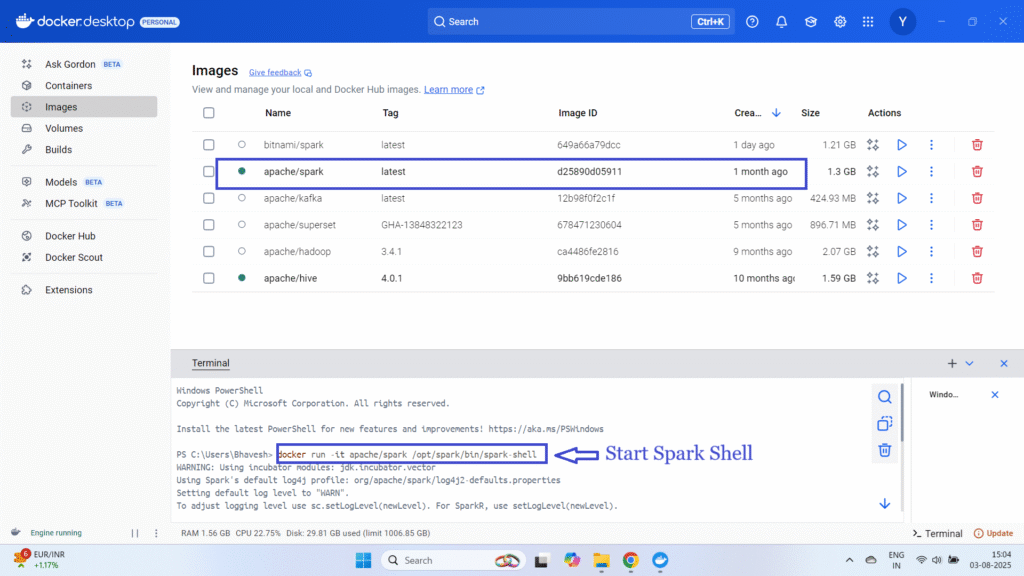The image size is (1024, 576).
Task: Go to Containers in the sidebar
Action: click(x=69, y=86)
